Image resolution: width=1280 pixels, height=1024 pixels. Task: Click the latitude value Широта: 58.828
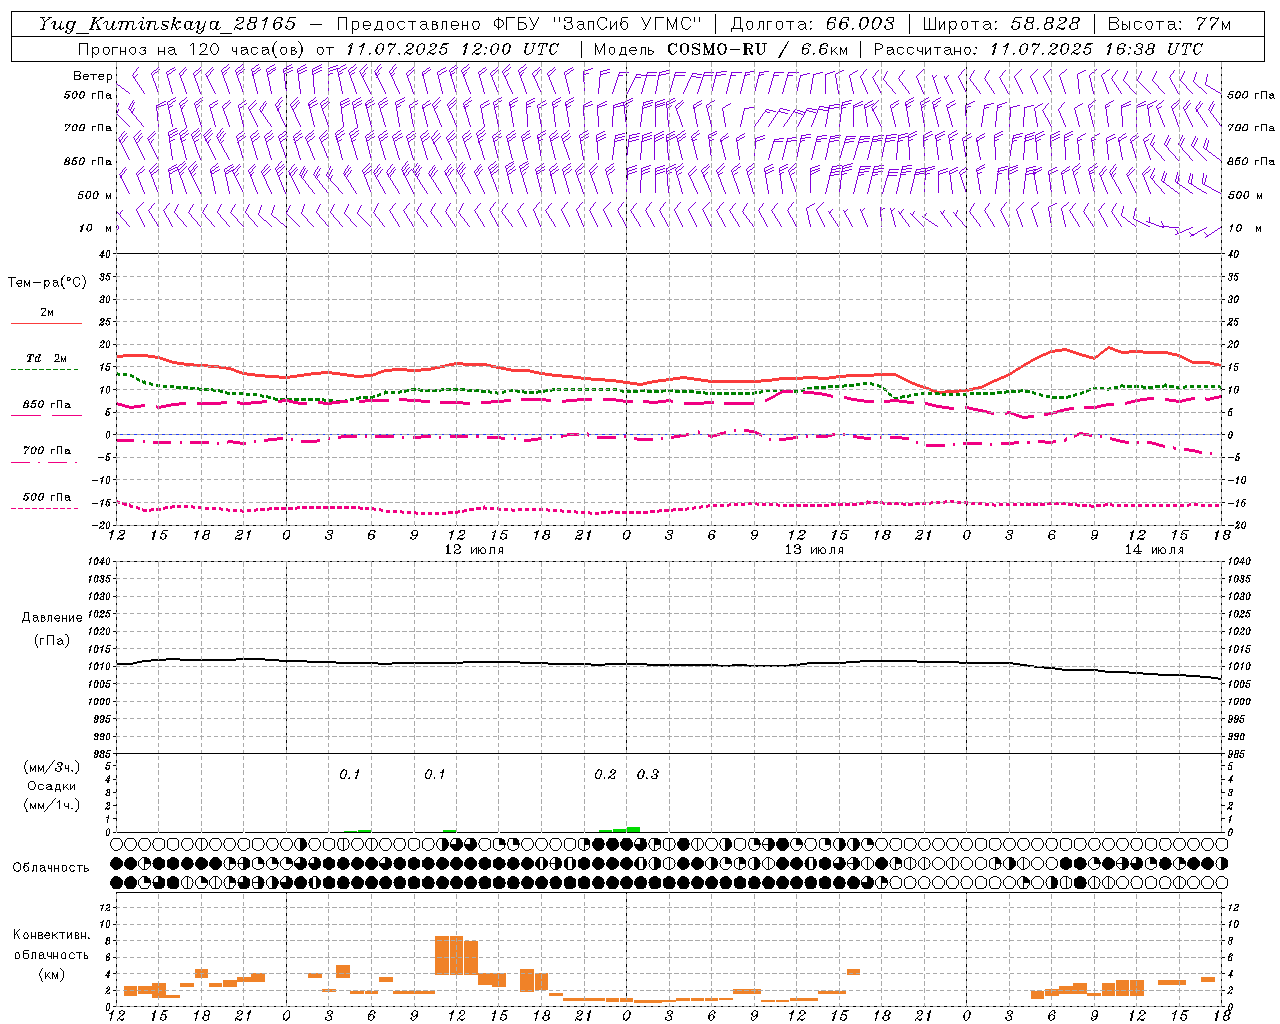coord(1001,24)
